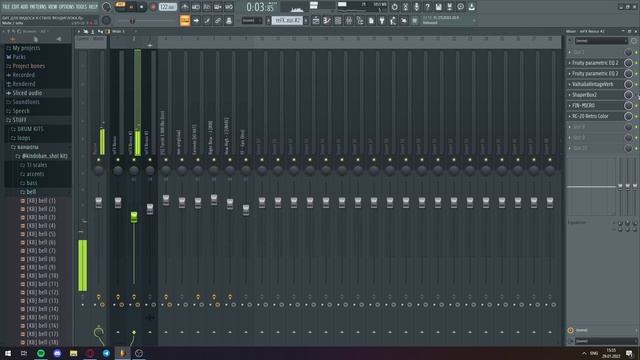Start playback with the play button
This screenshot has height=360, width=640.
(131, 7)
